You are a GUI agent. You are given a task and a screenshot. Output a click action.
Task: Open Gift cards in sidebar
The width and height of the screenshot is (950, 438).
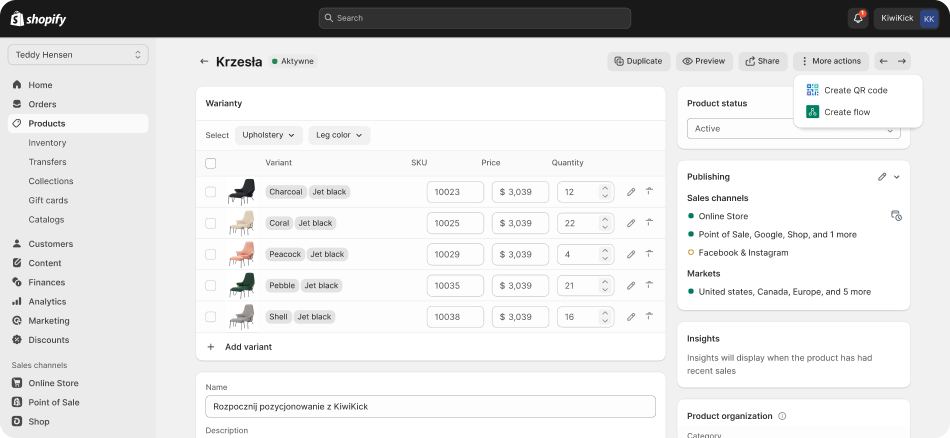pos(48,201)
